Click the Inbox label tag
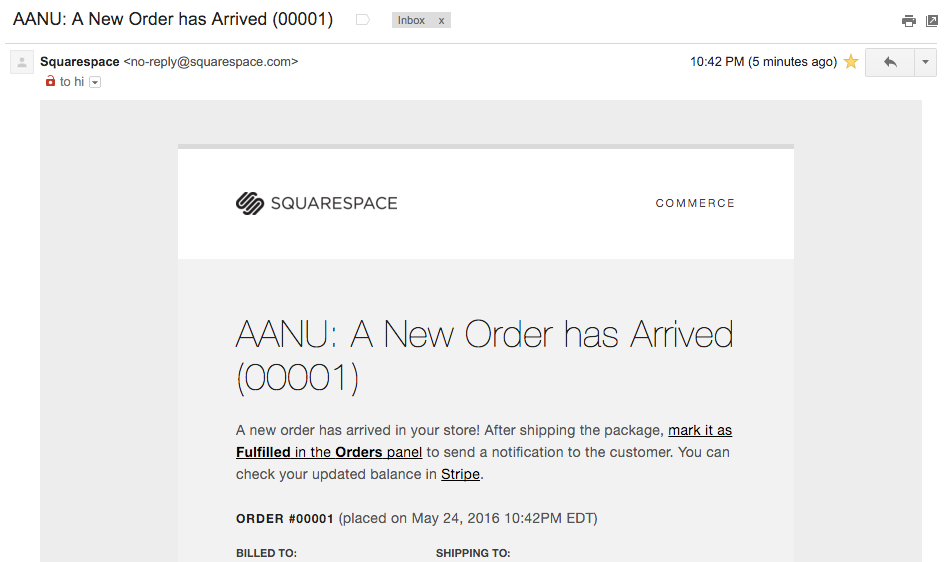The height and width of the screenshot is (562, 948). (x=411, y=21)
